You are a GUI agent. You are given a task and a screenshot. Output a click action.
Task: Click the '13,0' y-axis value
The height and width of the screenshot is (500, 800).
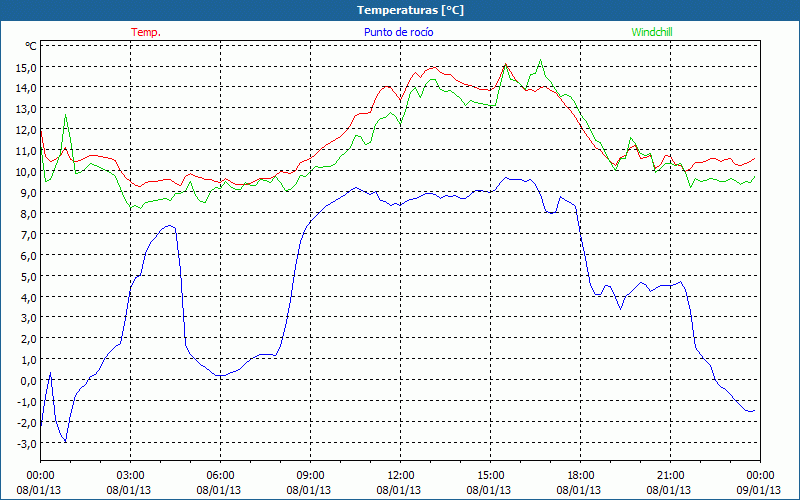click(27, 109)
